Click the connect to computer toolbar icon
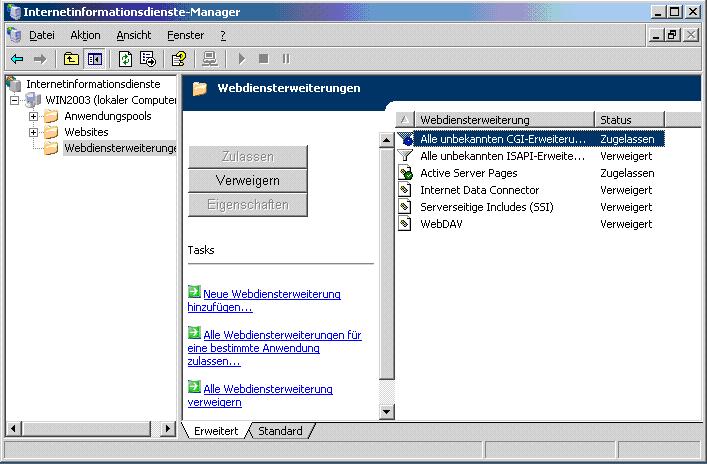 pos(210,59)
